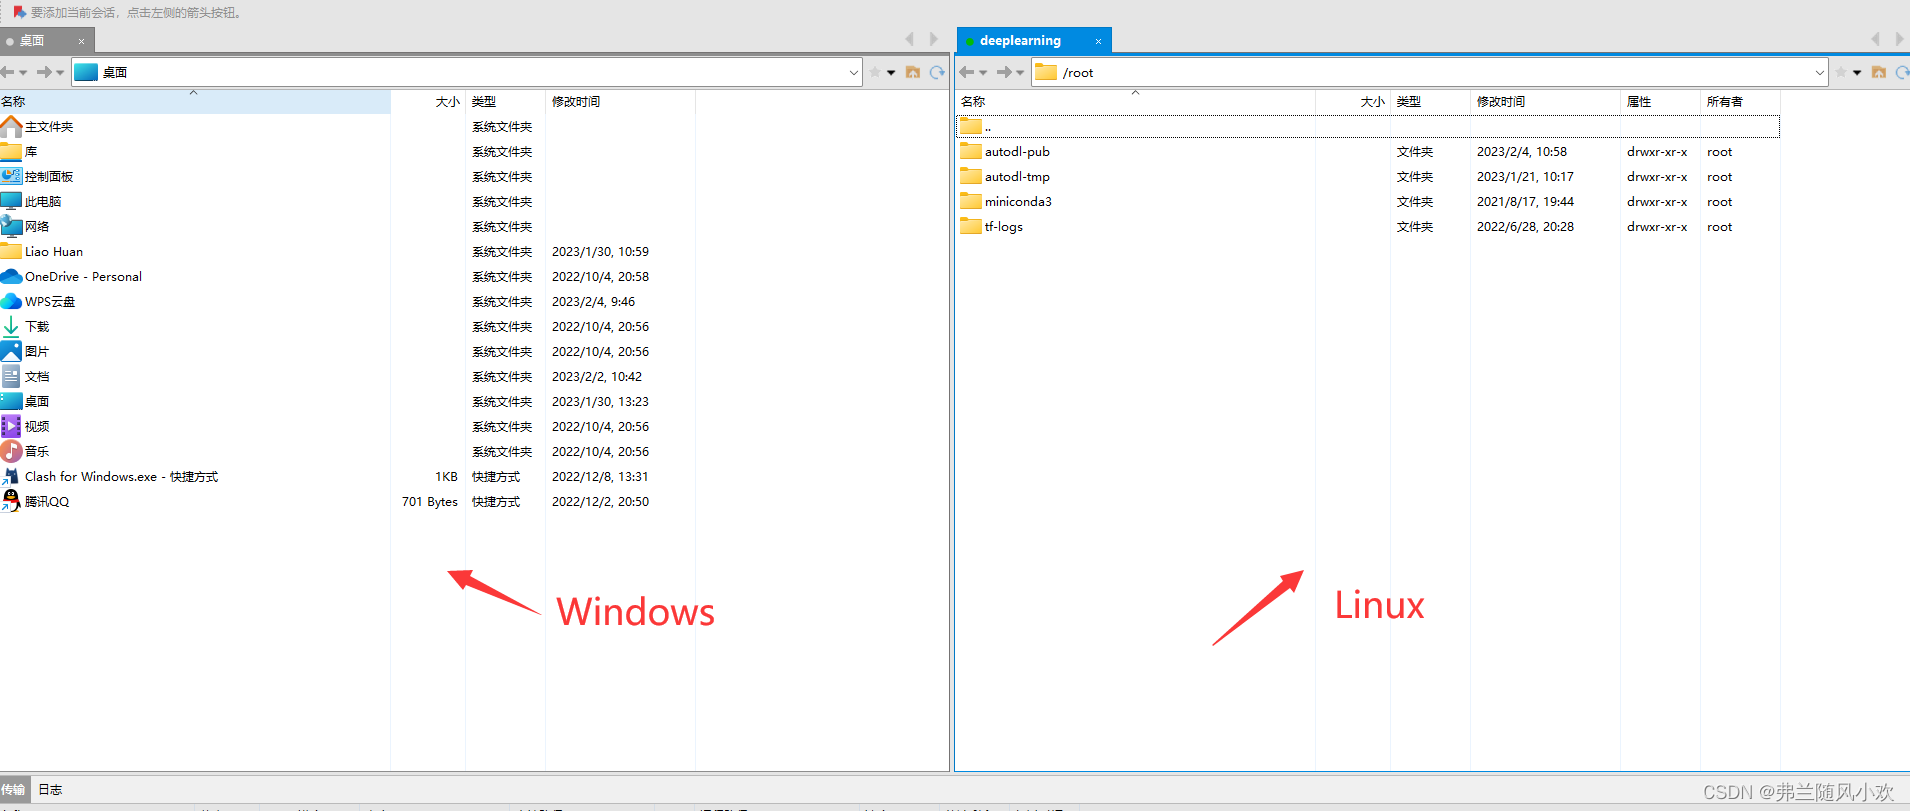Sort local files by the 修改时间 column

620,101
